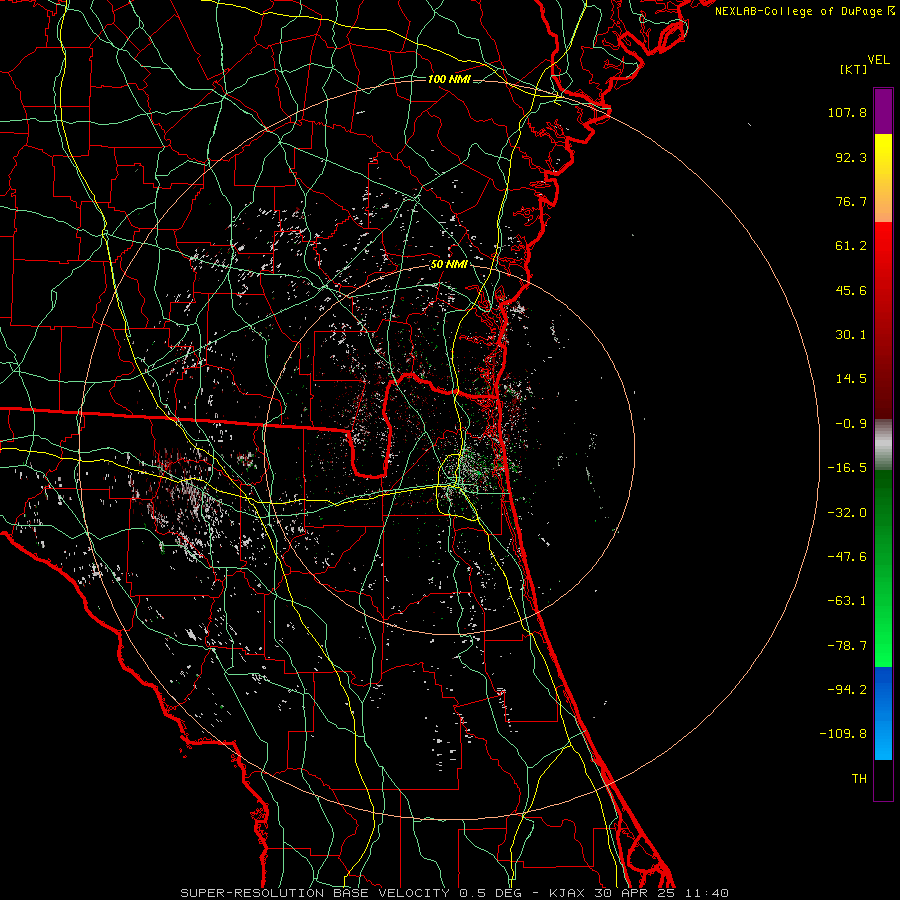Viewport: 900px width, 900px height.
Task: Click the 92.3 velocity scale value
Action: (x=851, y=157)
